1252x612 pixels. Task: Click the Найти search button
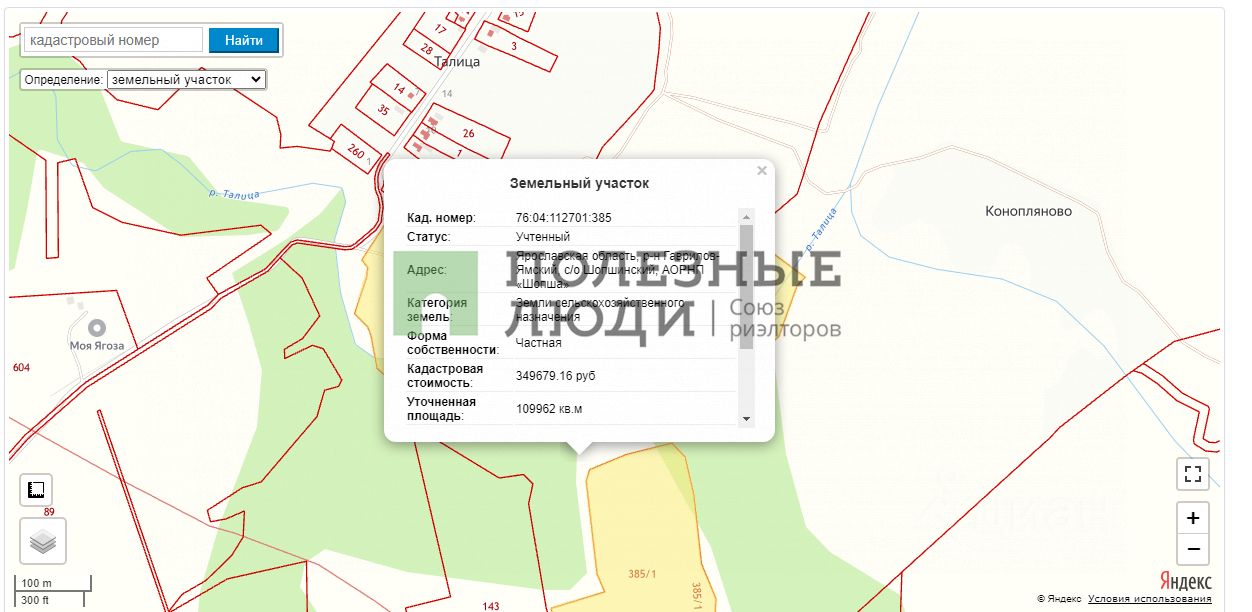click(x=244, y=40)
